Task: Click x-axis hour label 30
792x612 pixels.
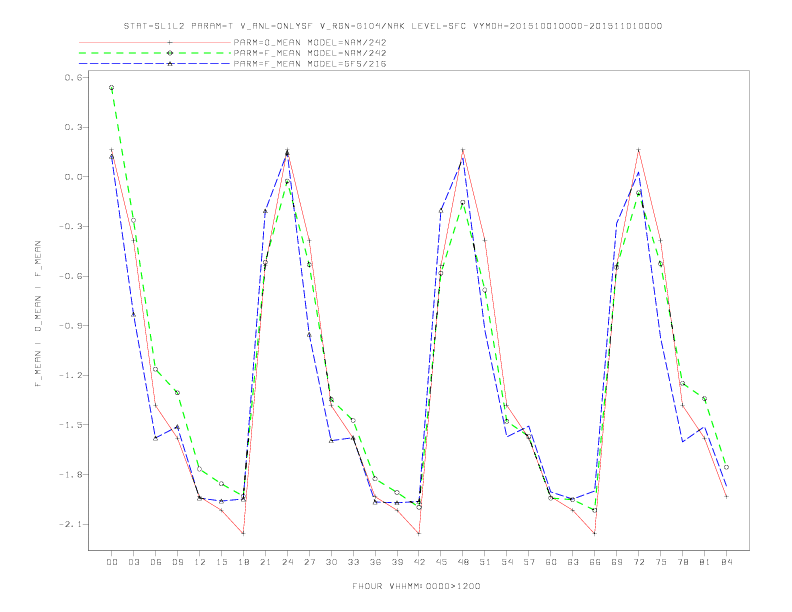Action: (x=331, y=562)
